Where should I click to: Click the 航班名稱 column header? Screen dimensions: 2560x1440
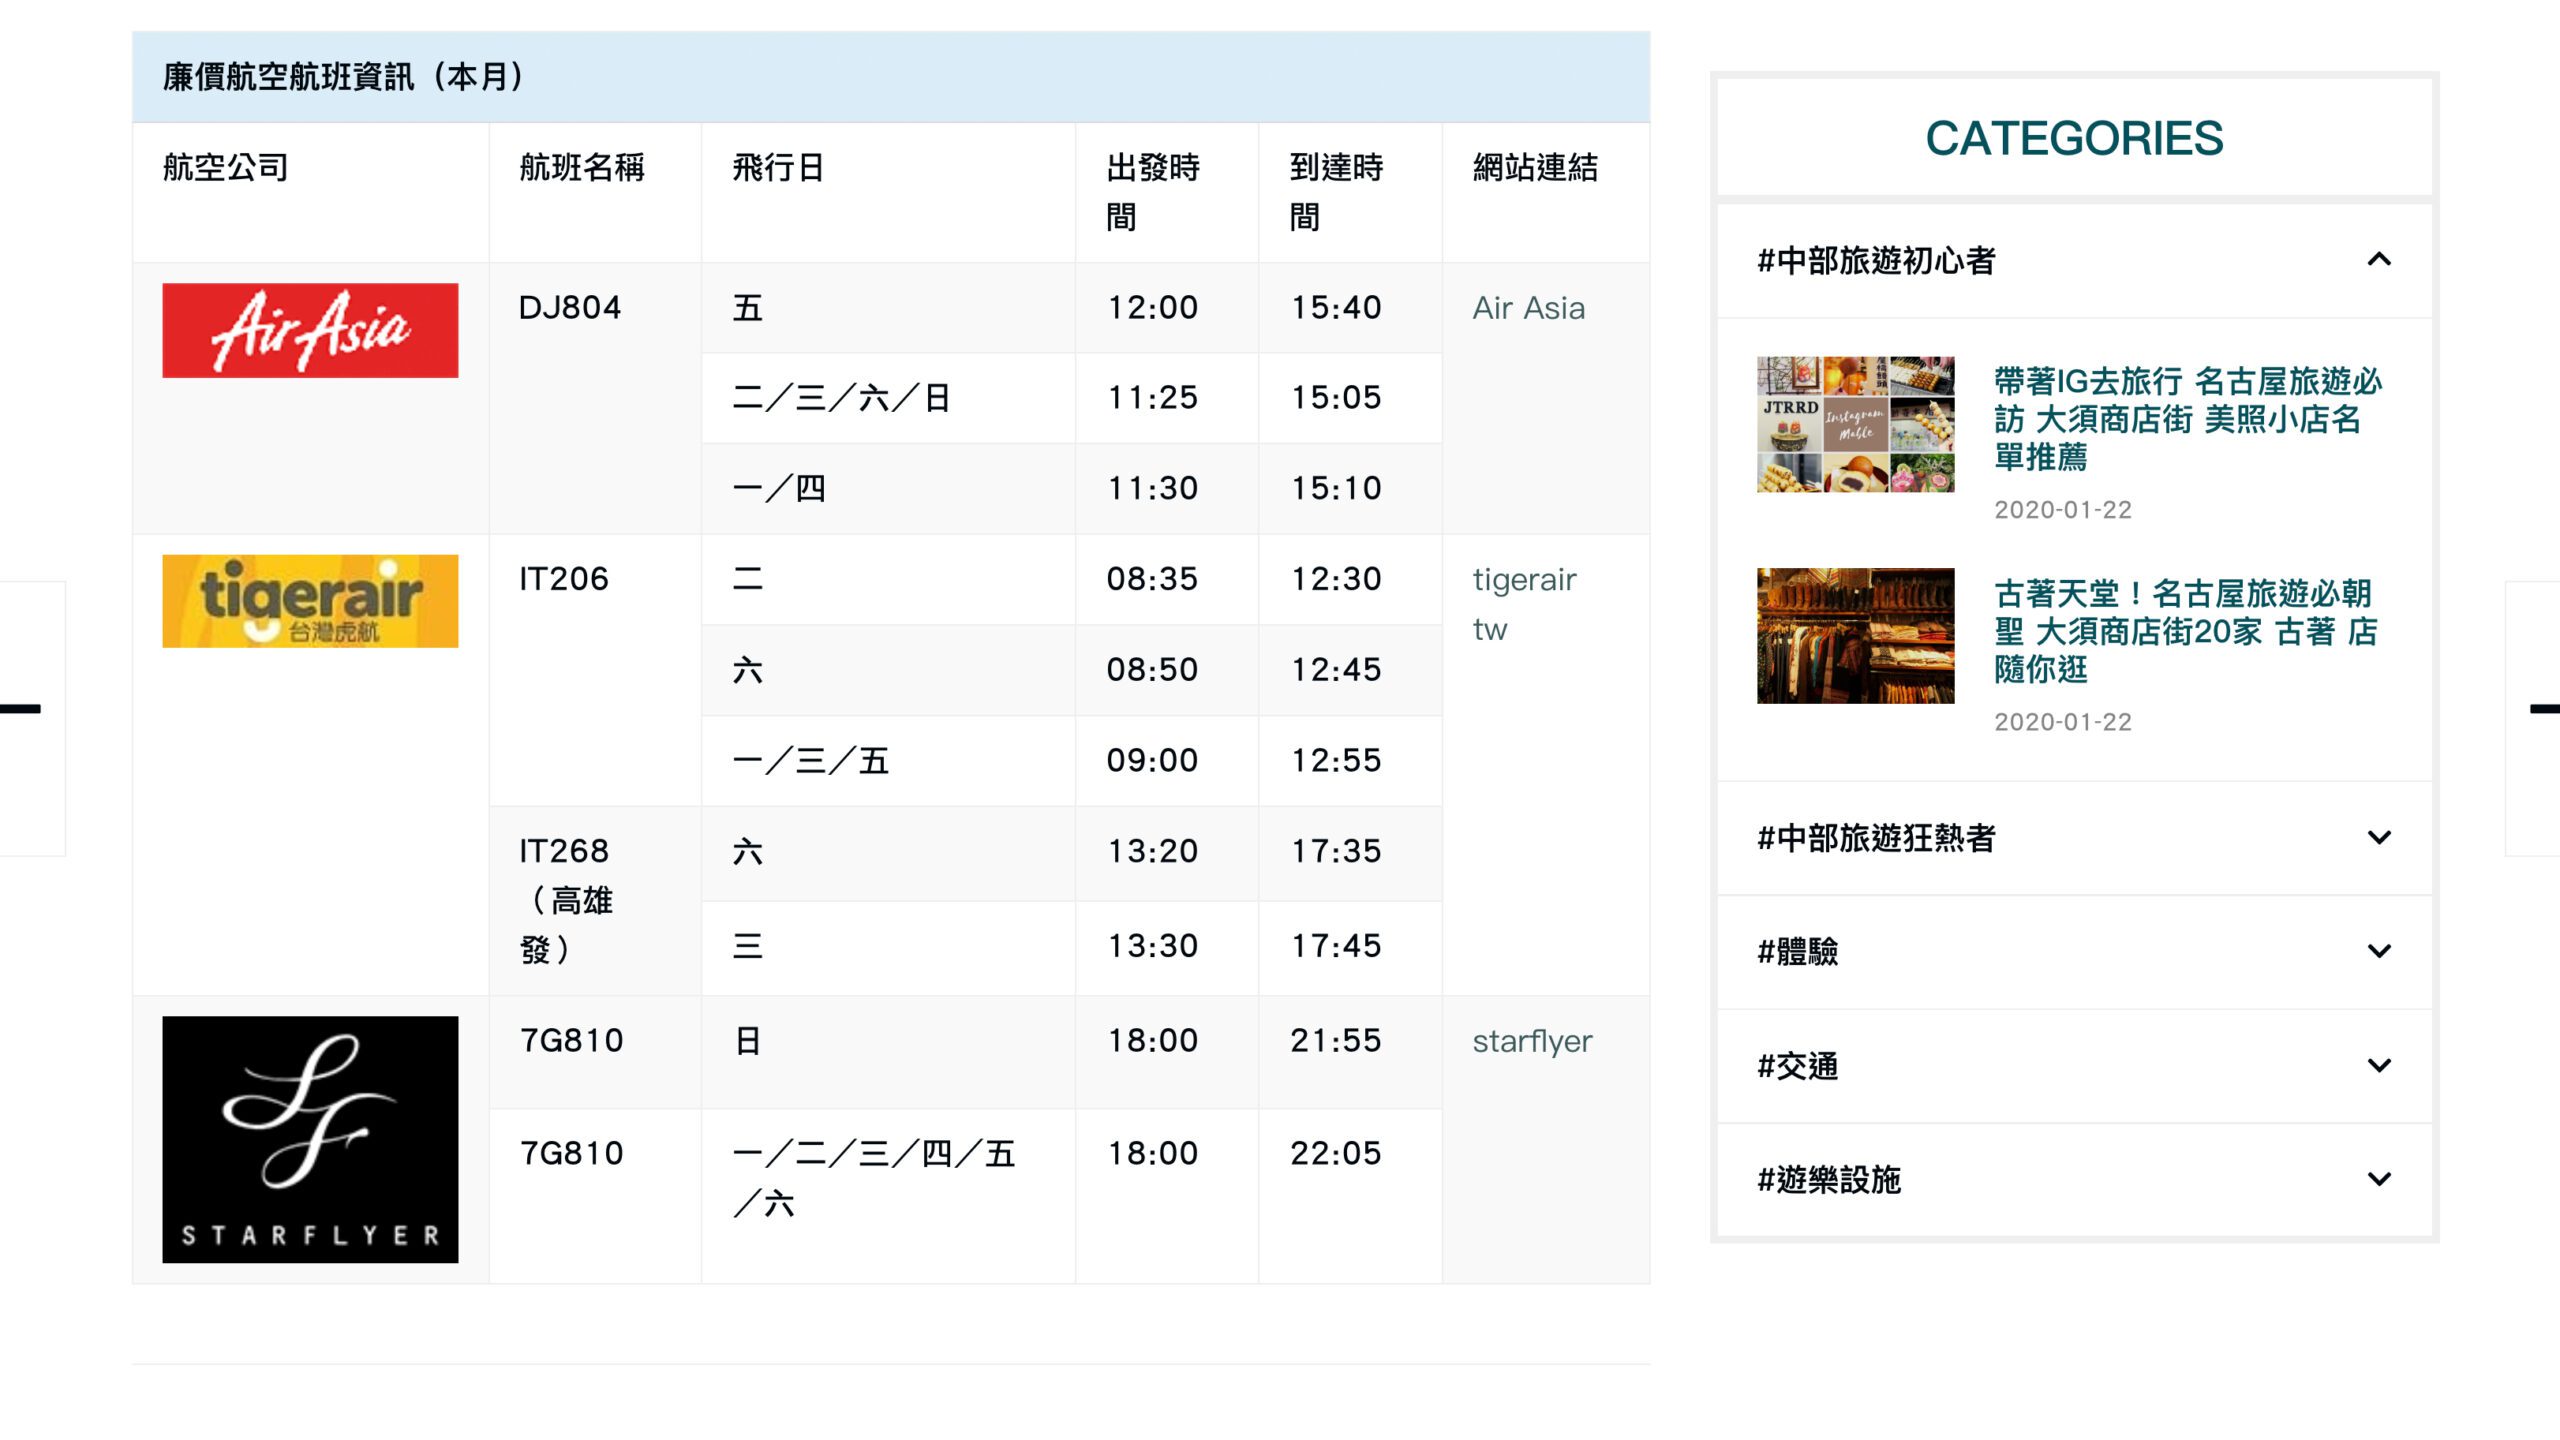coord(595,192)
